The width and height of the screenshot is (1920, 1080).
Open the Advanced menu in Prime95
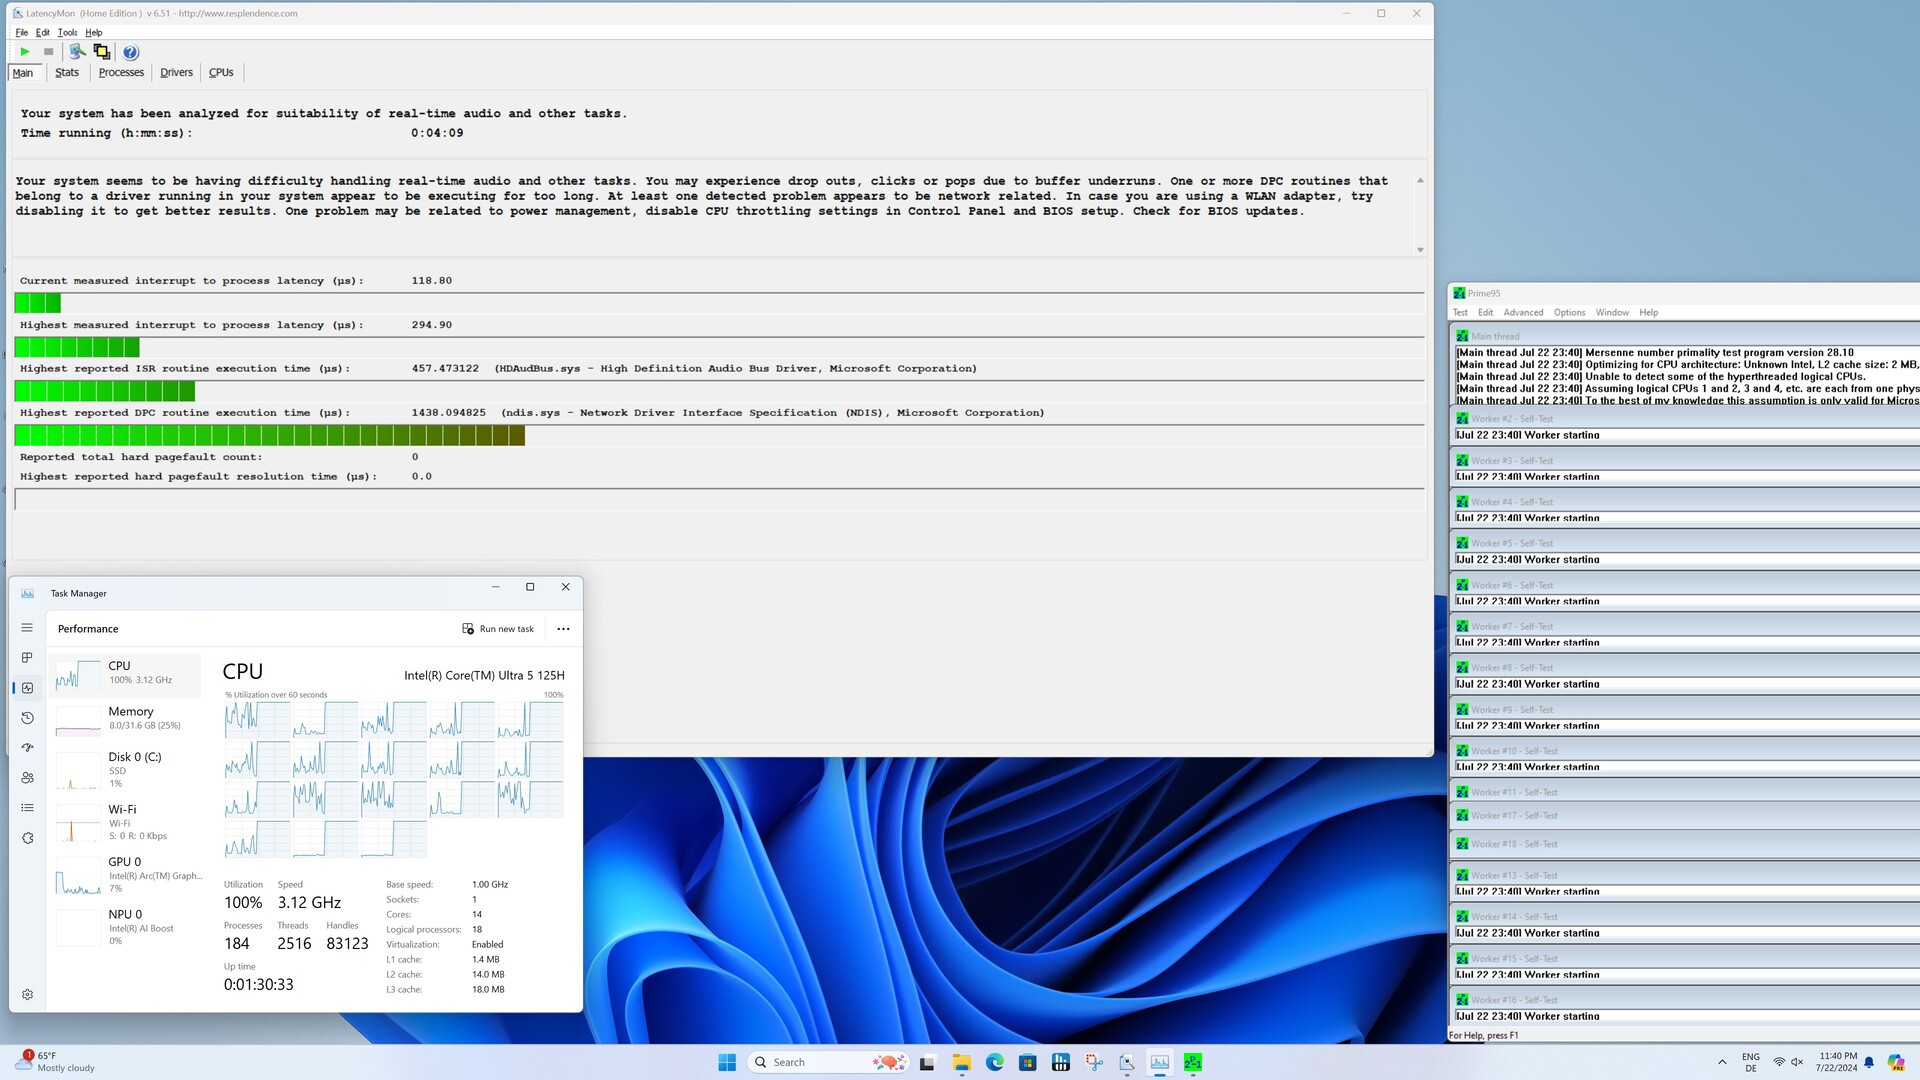coord(1522,313)
